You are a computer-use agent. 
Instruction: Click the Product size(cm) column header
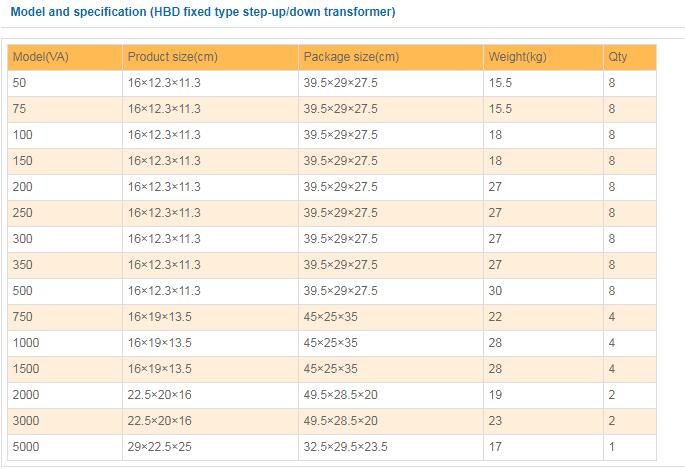tap(211, 57)
